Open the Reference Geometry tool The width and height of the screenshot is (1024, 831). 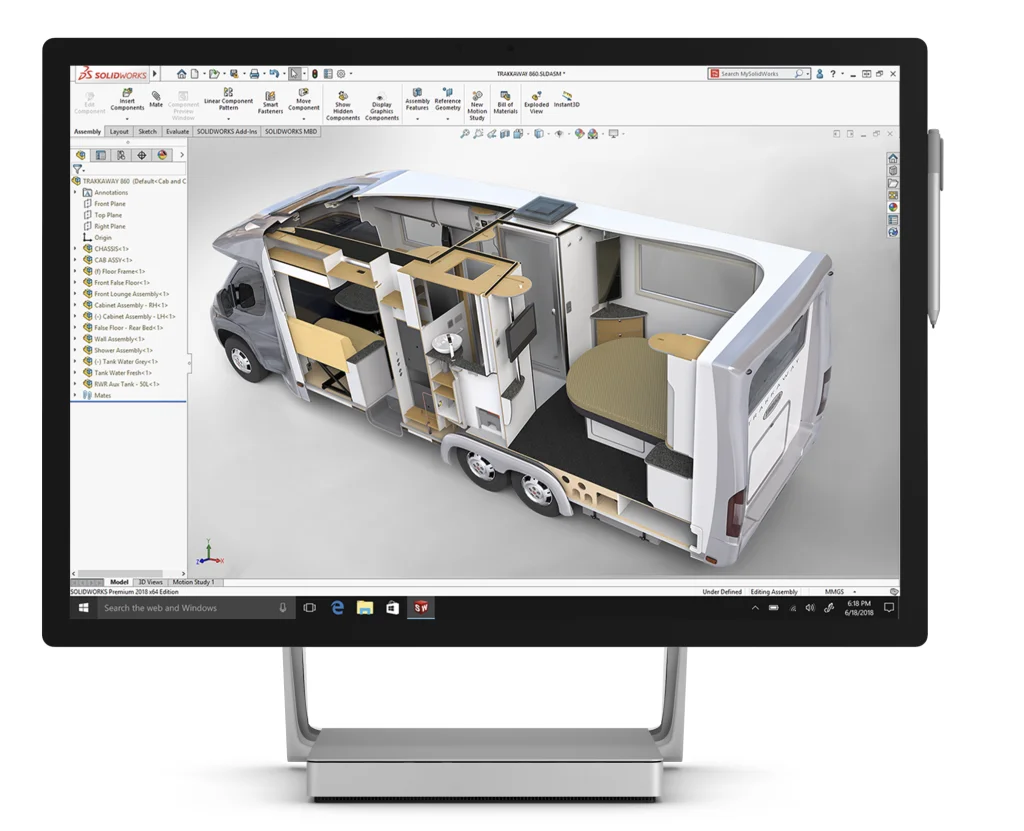[x=449, y=97]
